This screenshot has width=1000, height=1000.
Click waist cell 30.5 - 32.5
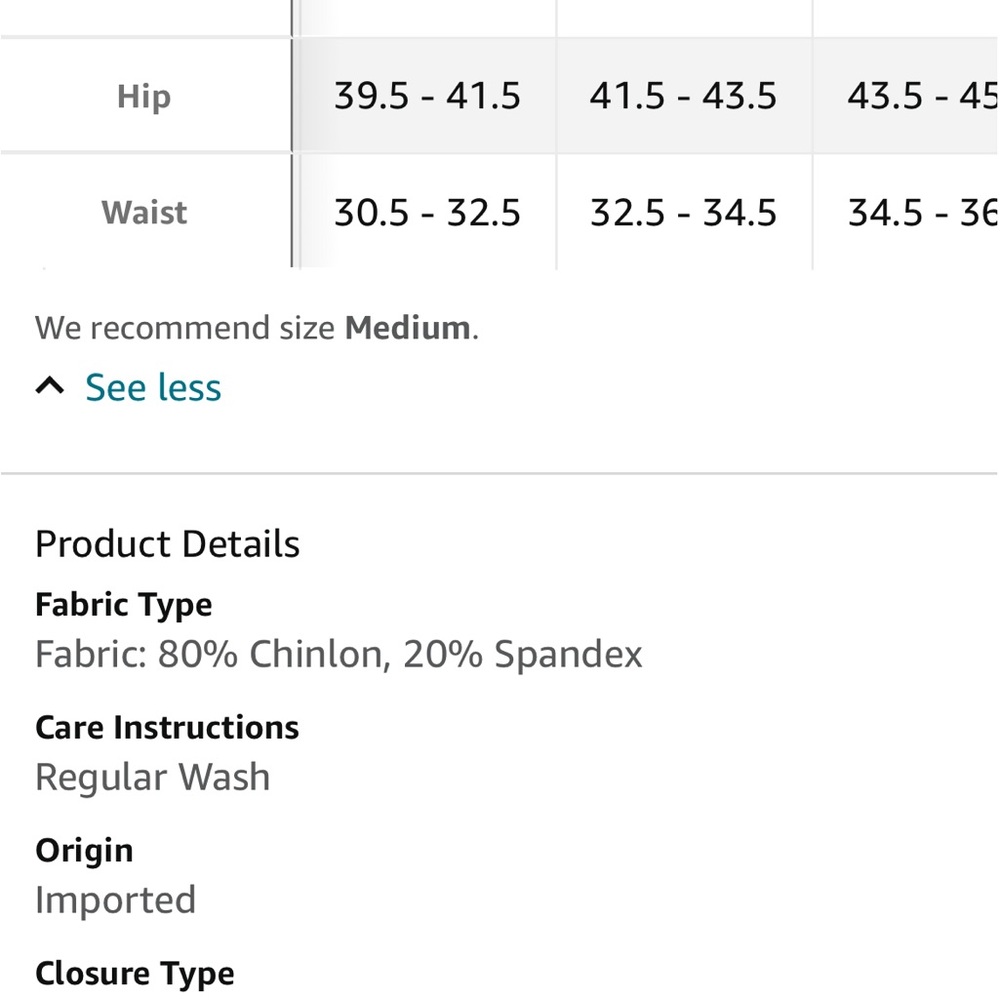click(427, 213)
